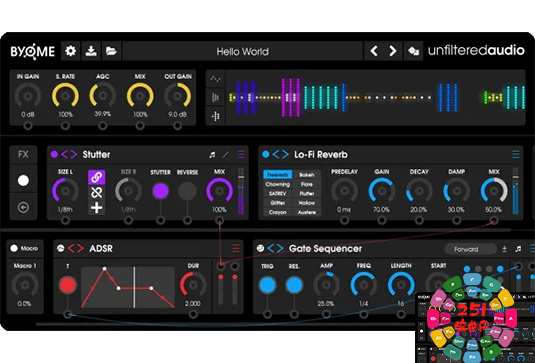Open the BYOME settings gear
Screen dimensions: 535x363
coord(71,51)
